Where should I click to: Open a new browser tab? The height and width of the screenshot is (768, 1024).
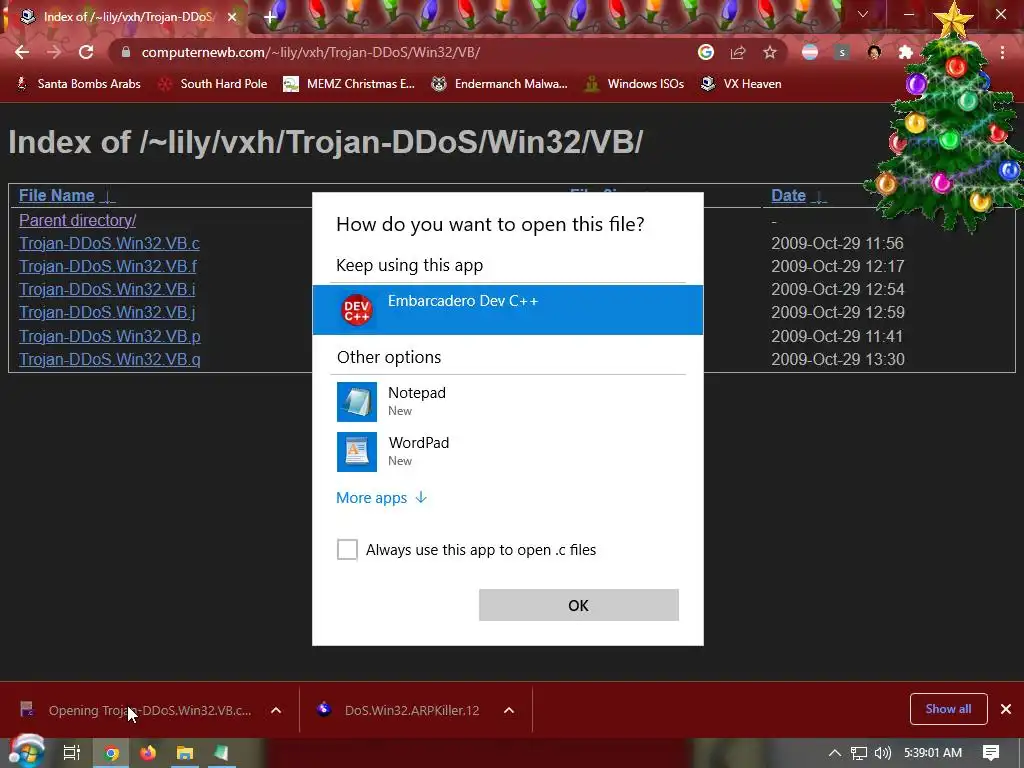[x=270, y=17]
